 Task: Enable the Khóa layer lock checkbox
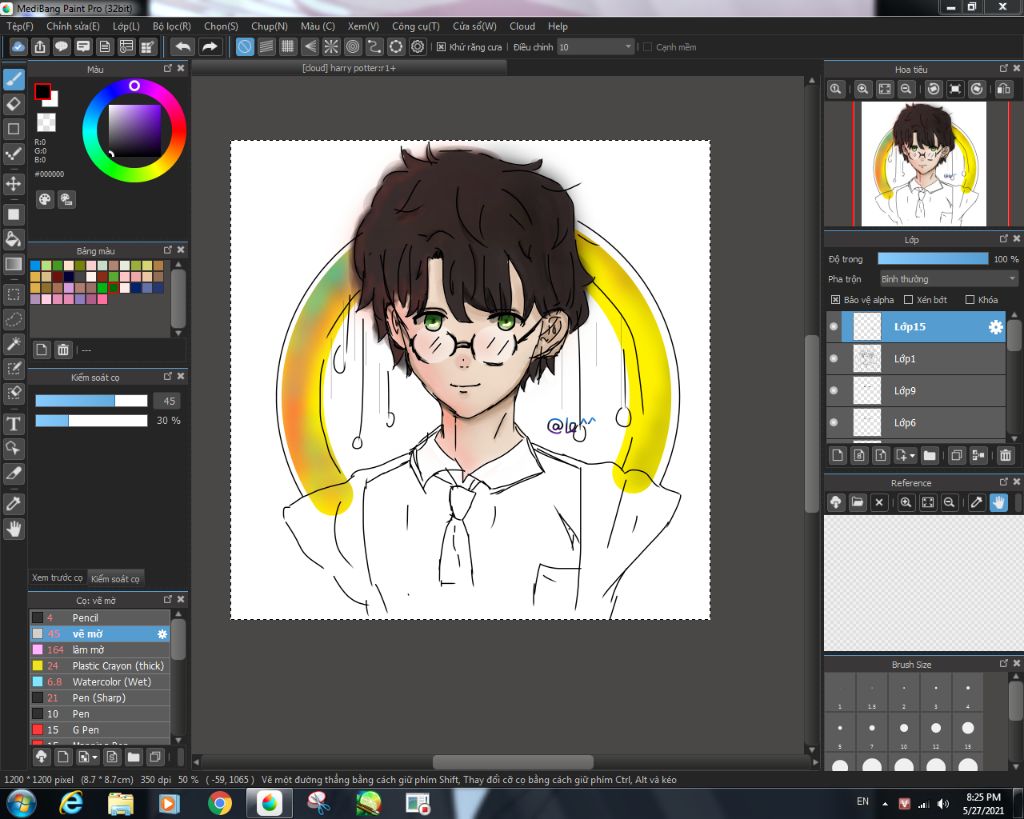(x=970, y=300)
